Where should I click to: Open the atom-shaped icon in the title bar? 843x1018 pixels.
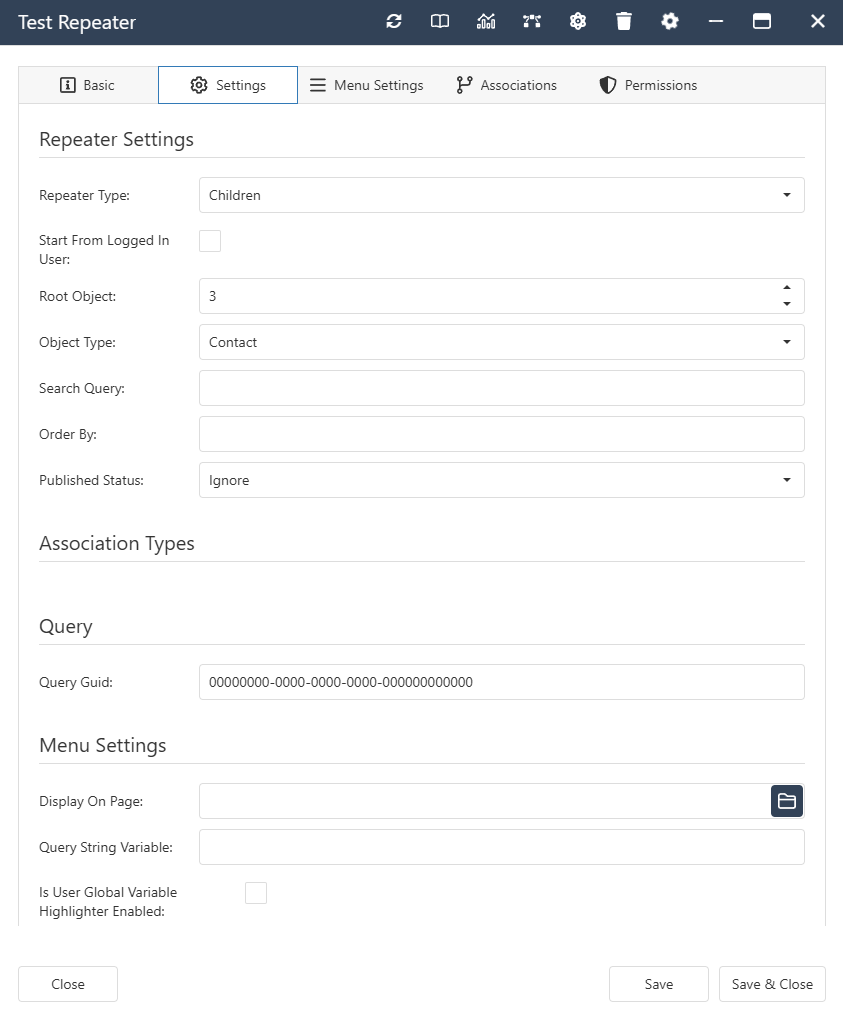pos(577,21)
